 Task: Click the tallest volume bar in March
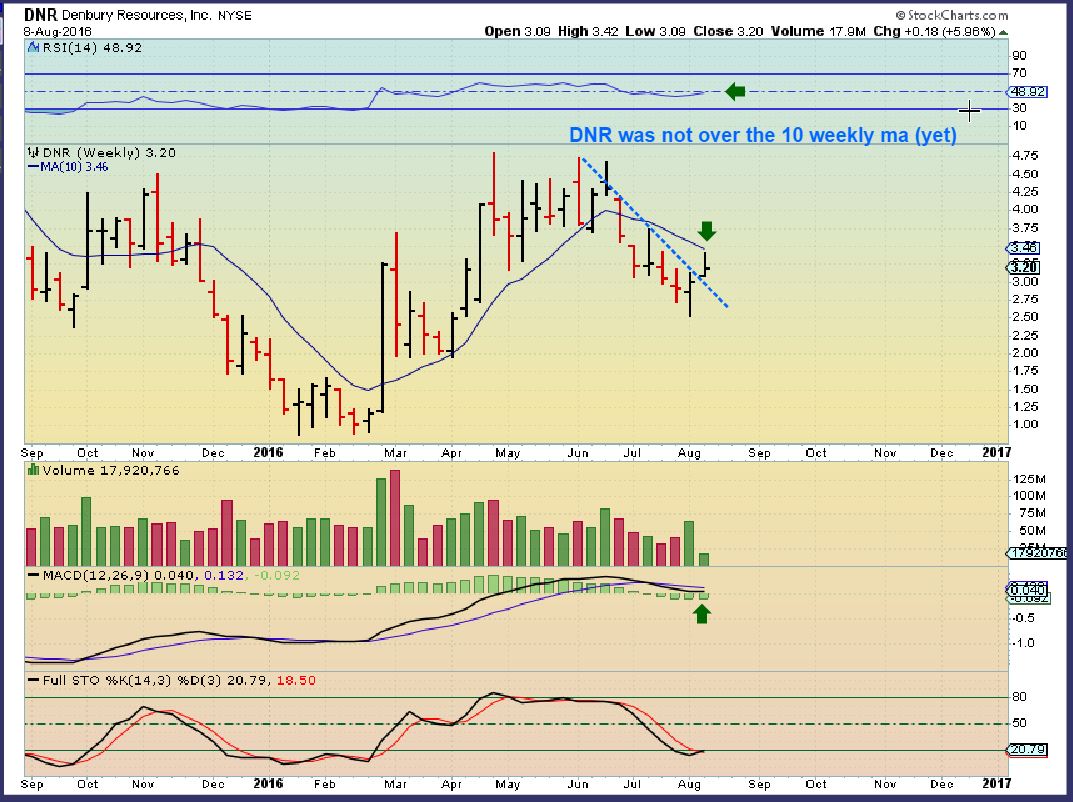395,517
